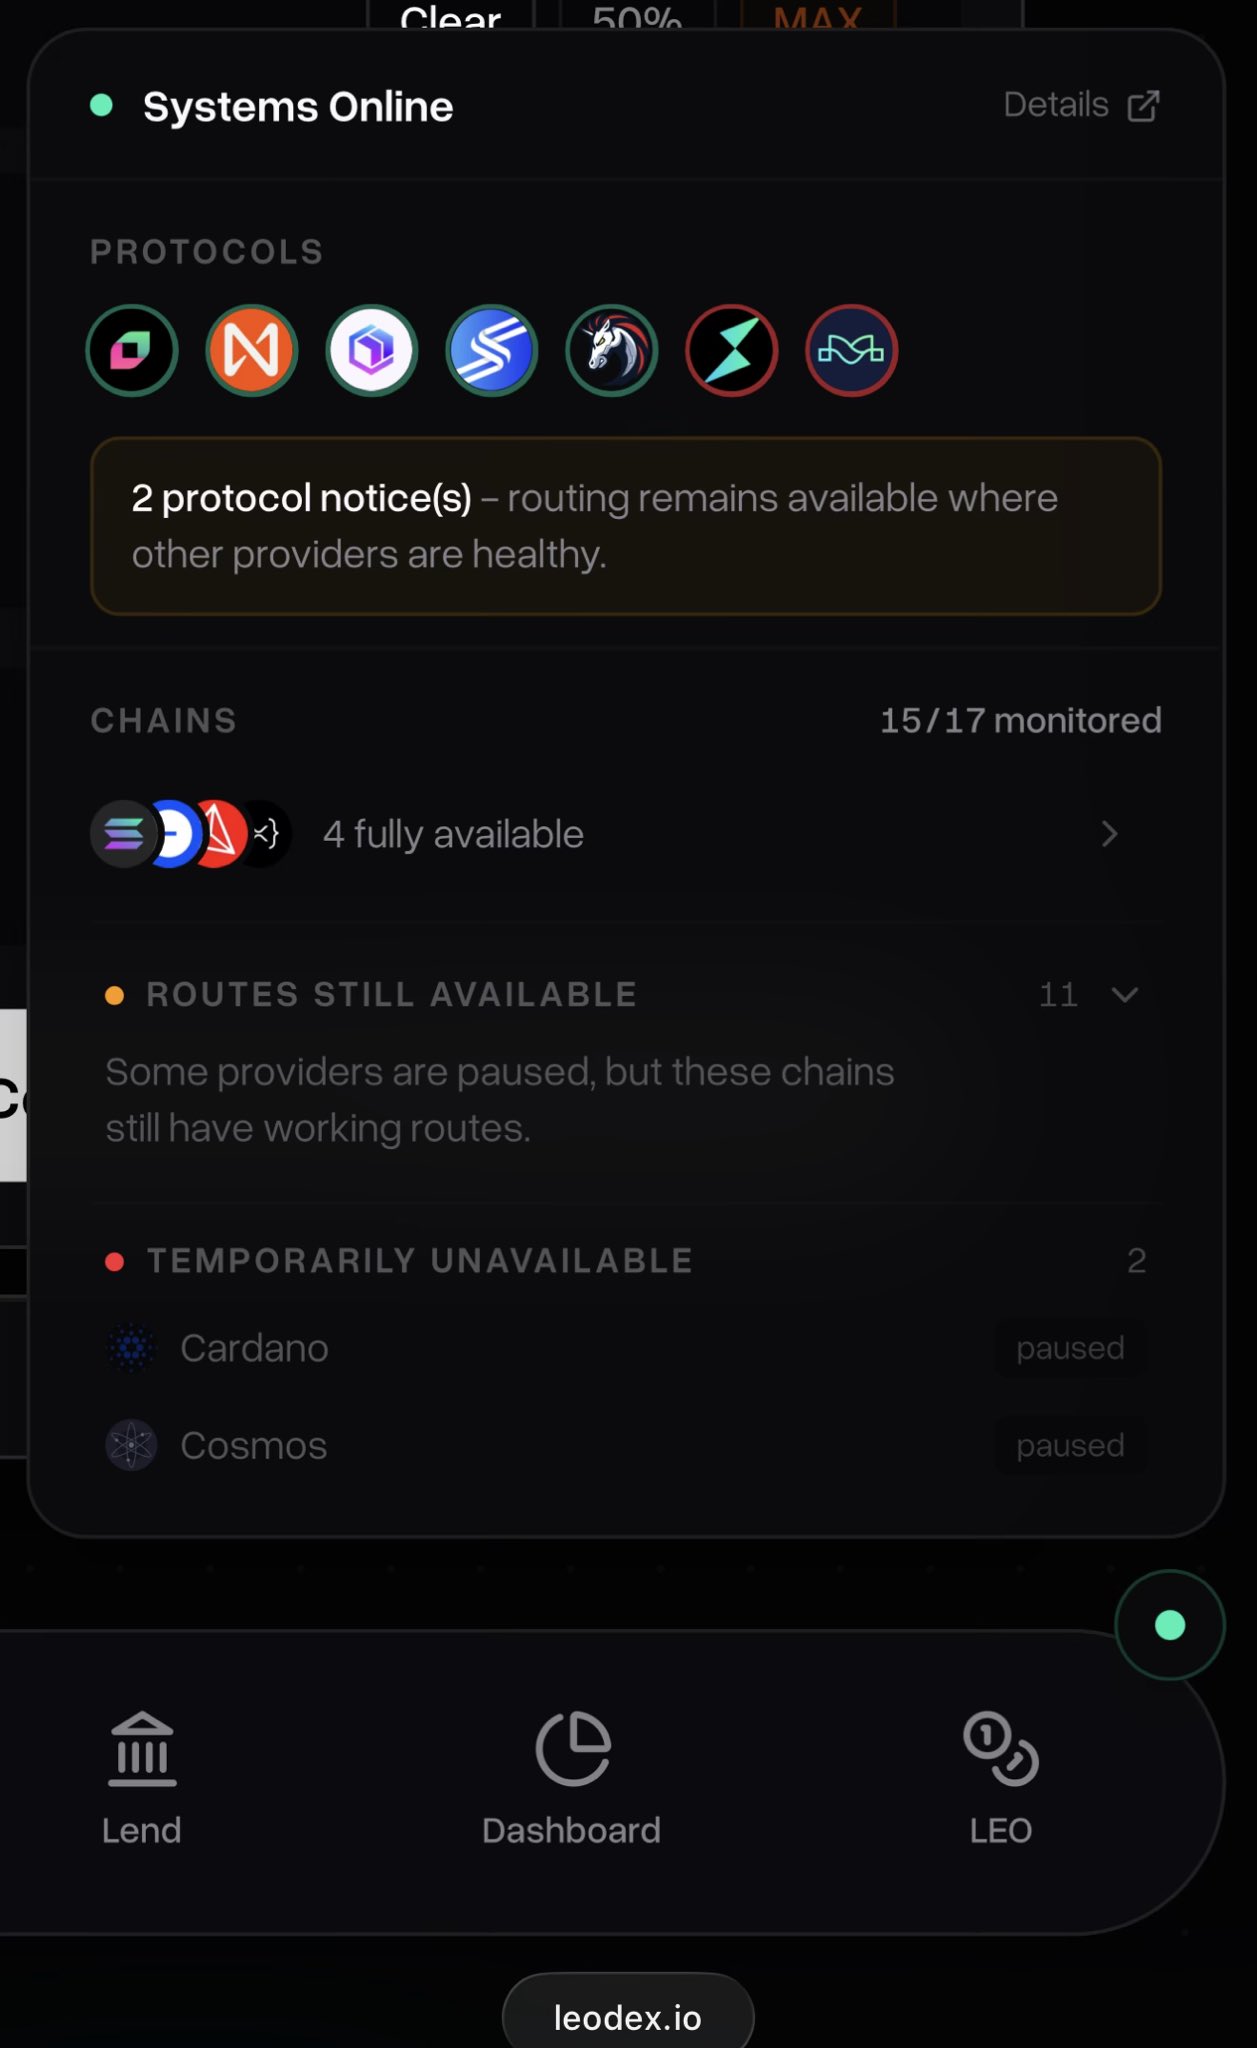The height and width of the screenshot is (2048, 1257).
Task: Tap the leodex.io address pill
Action: point(628,2014)
